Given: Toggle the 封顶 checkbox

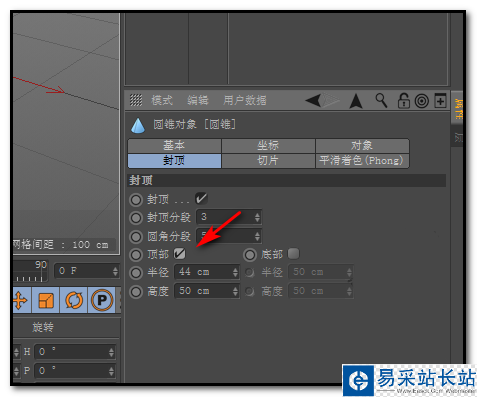Looking at the screenshot, I should click(201, 199).
